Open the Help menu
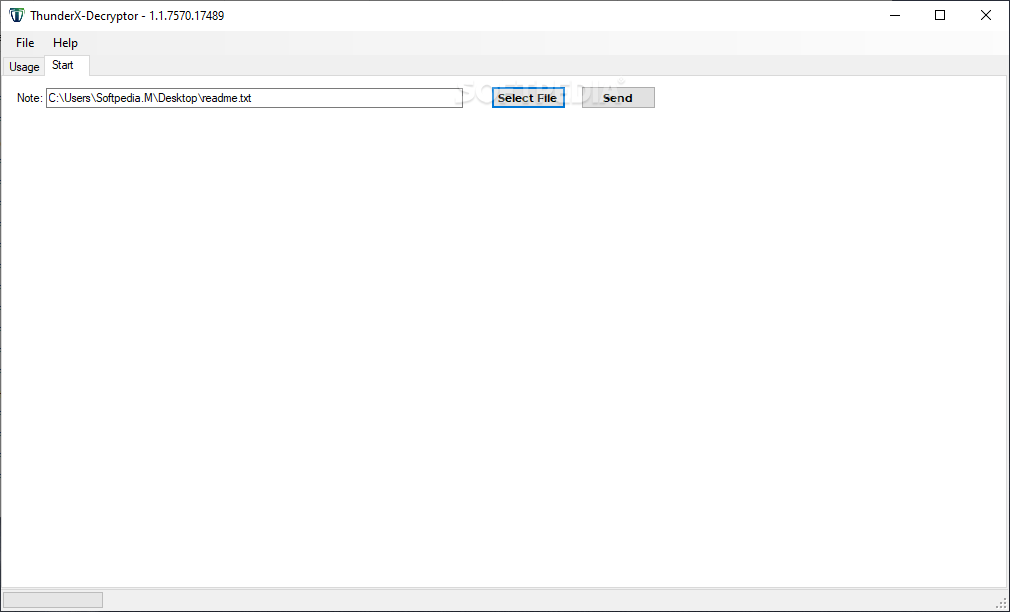This screenshot has width=1010, height=612. pos(65,43)
